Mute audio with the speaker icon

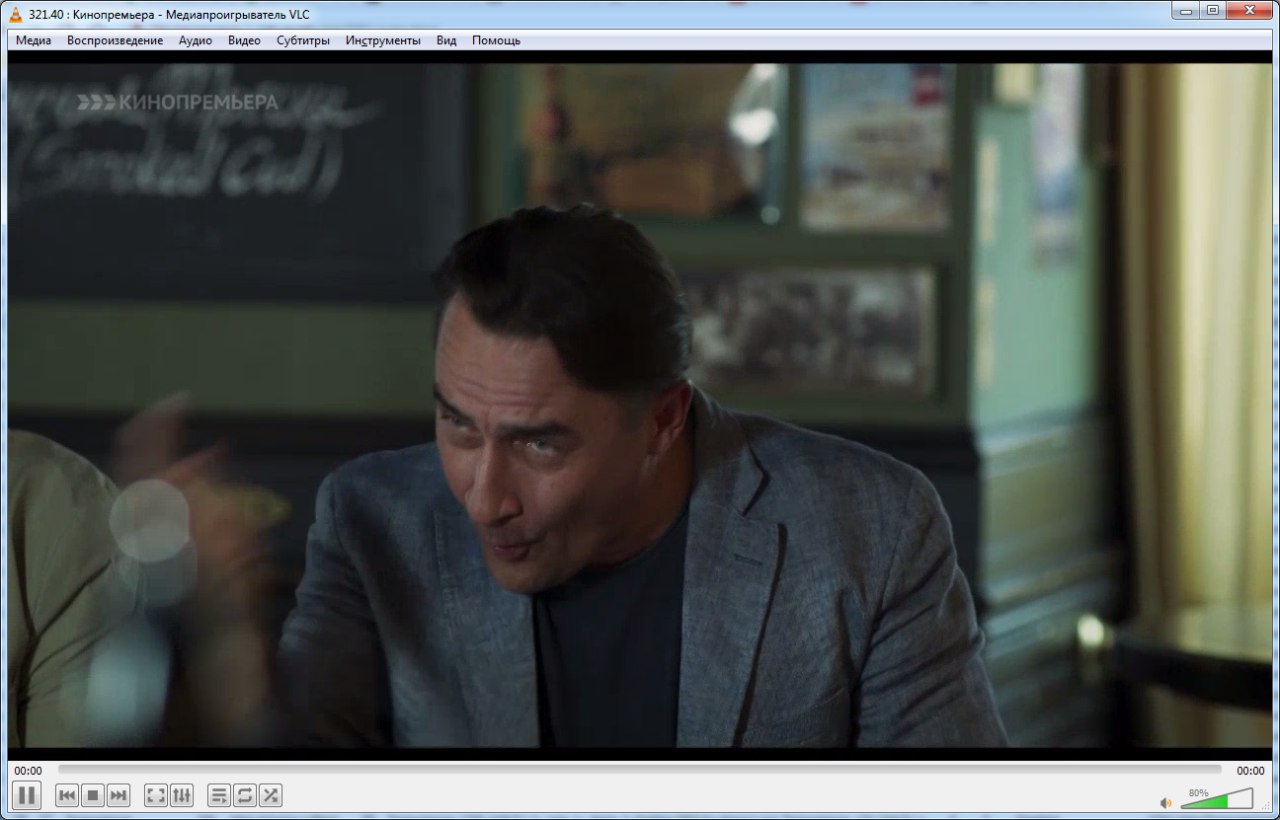tap(1166, 802)
